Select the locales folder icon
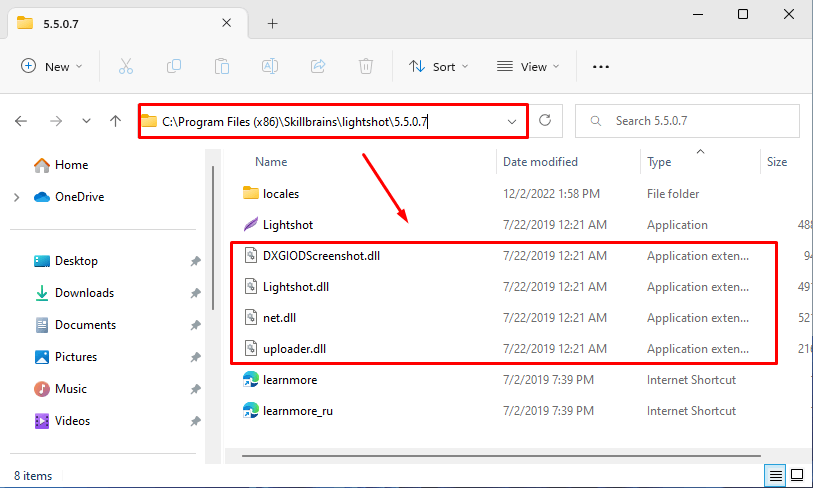813x488 pixels. pyautogui.click(x=250, y=193)
